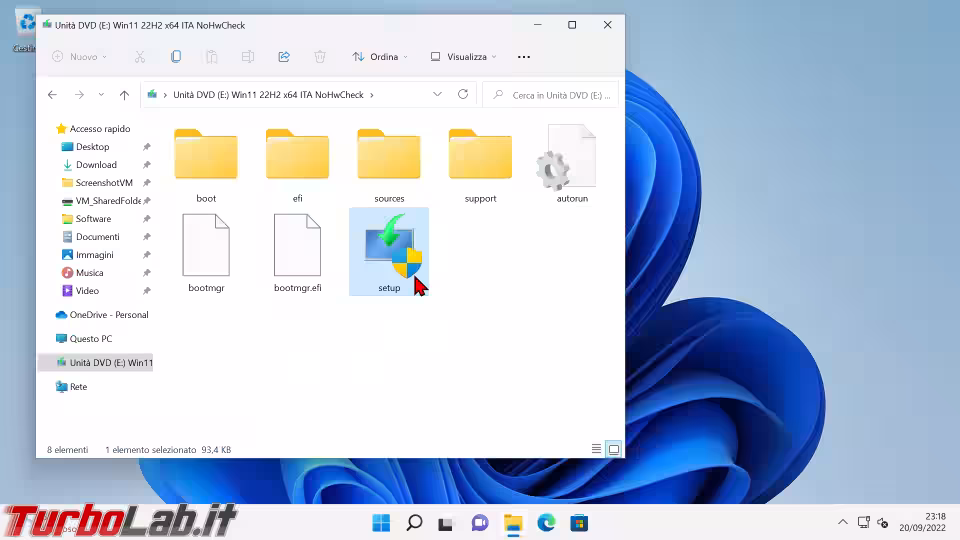Open Microsoft Store from taskbar
960x540 pixels.
click(579, 523)
